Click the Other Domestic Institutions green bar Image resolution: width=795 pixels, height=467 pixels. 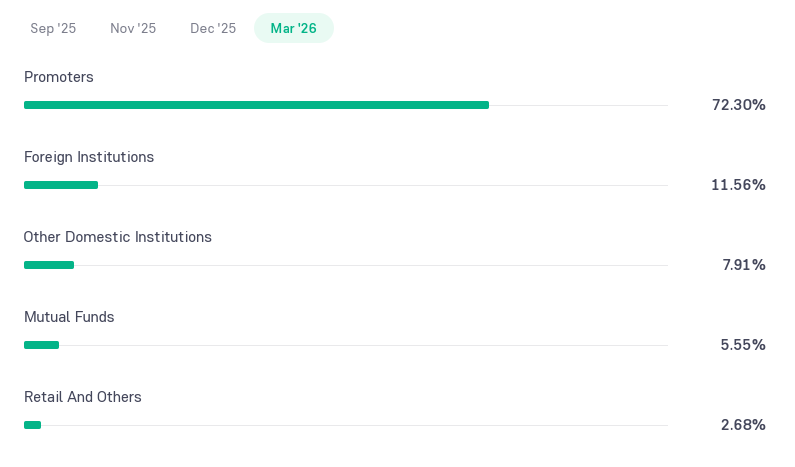click(49, 265)
